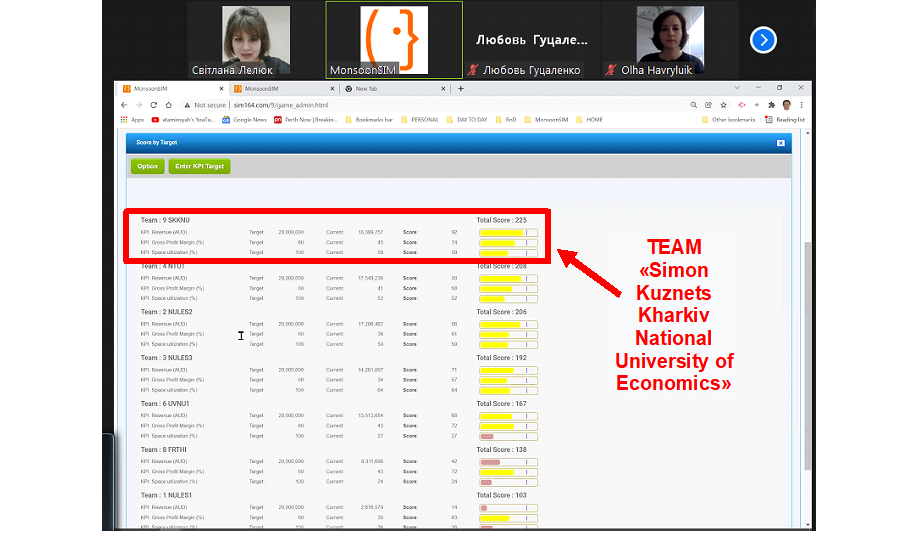This screenshot has height=533, width=920.
Task: Bookmark this page with the star
Action: coord(723,105)
